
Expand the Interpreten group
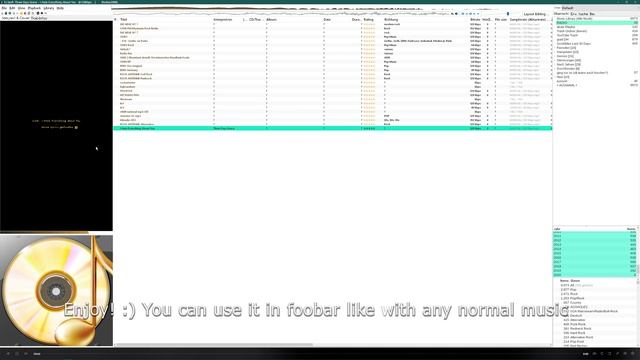pyautogui.click(x=568, y=52)
